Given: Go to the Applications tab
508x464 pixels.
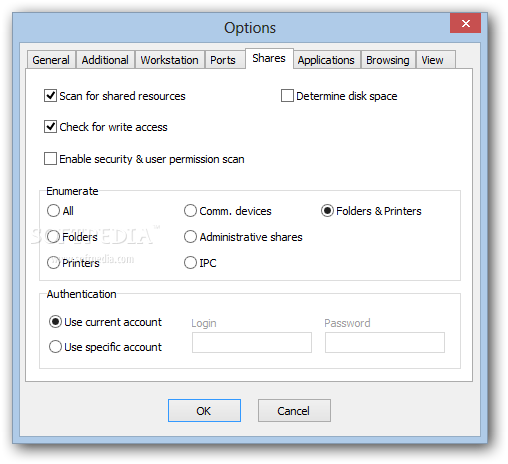Looking at the screenshot, I should click(x=326, y=60).
